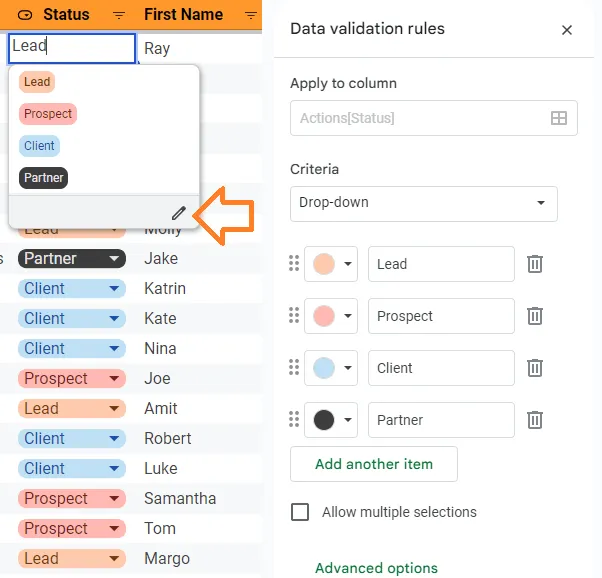Screen dimensions: 602x578
Task: Click the Apply to column range field
Action: point(420,118)
